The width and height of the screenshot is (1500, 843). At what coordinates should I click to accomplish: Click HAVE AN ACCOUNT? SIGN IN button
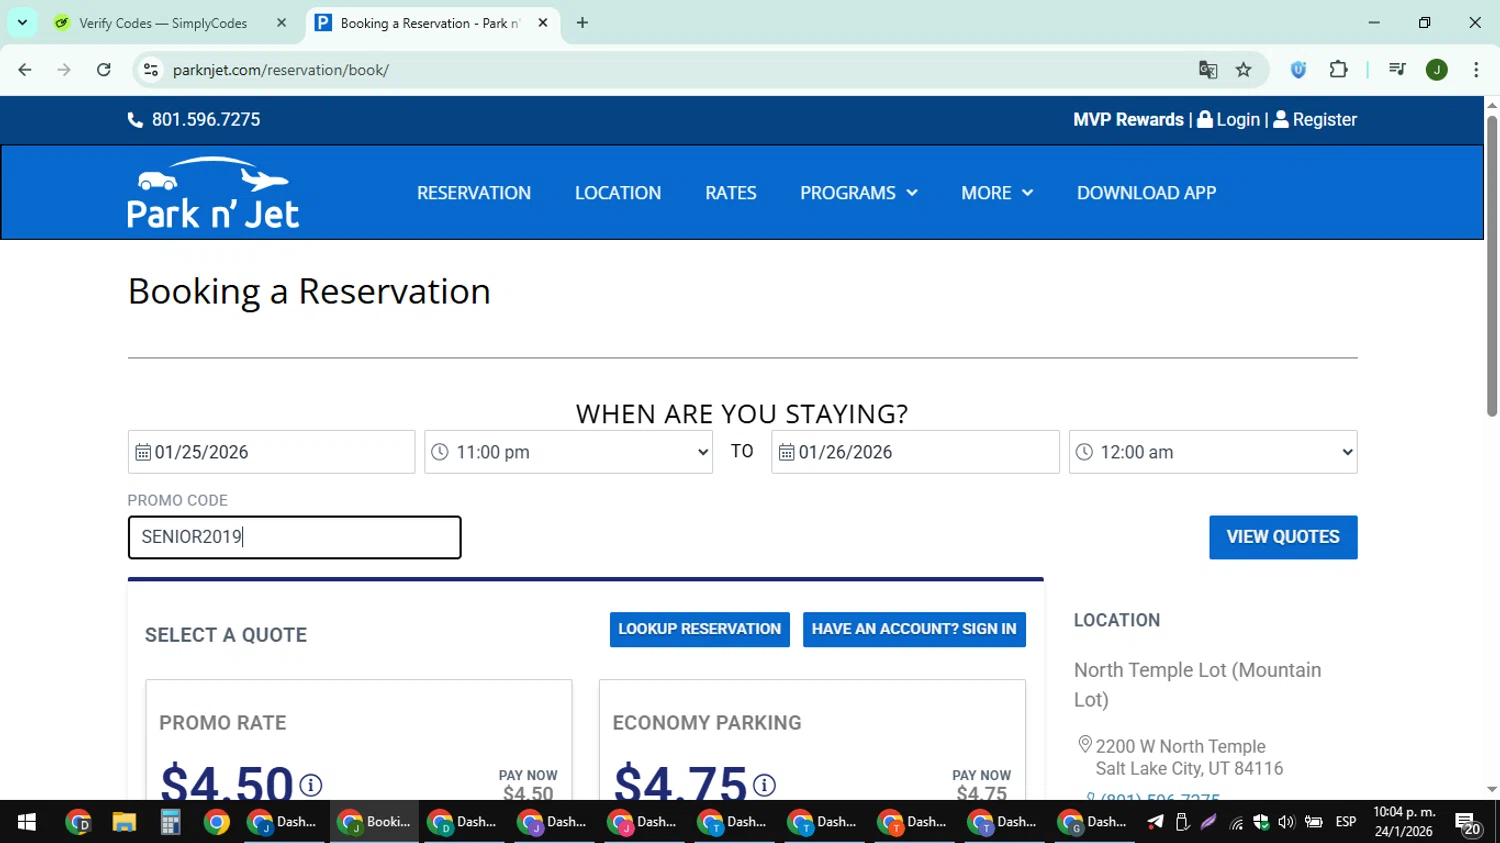click(914, 629)
